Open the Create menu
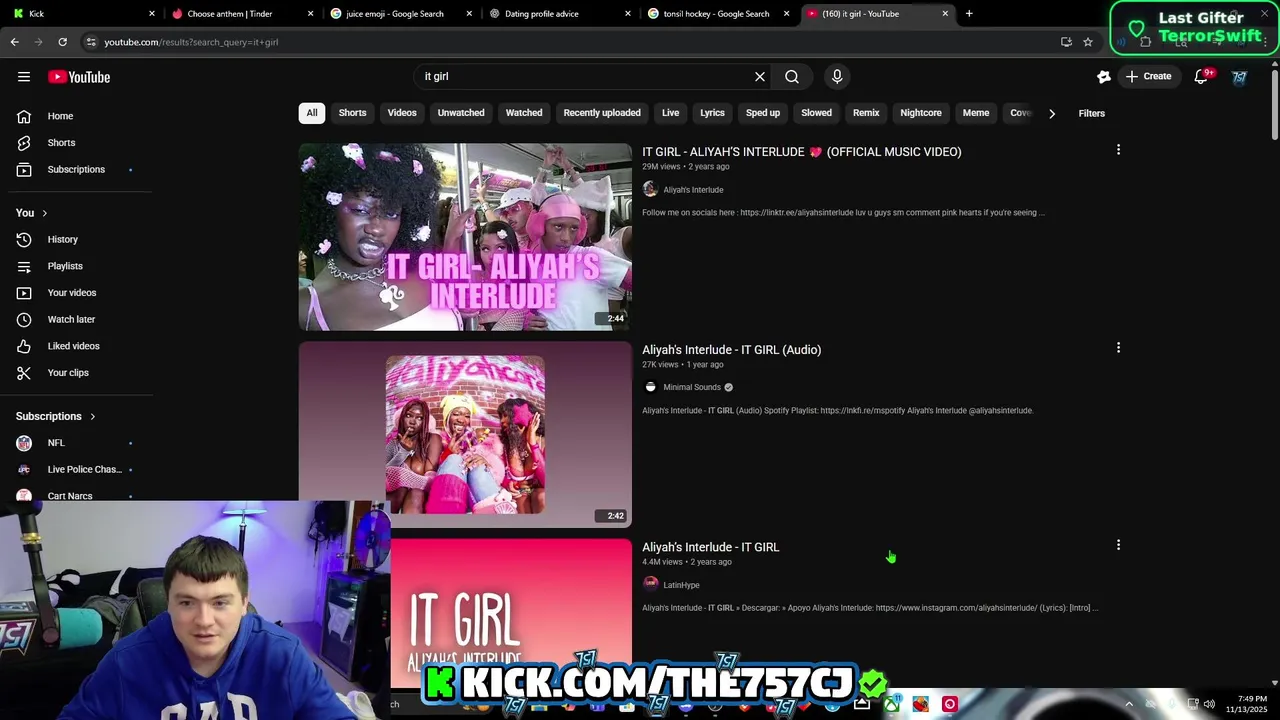Image resolution: width=1280 pixels, height=720 pixels. point(1148,76)
